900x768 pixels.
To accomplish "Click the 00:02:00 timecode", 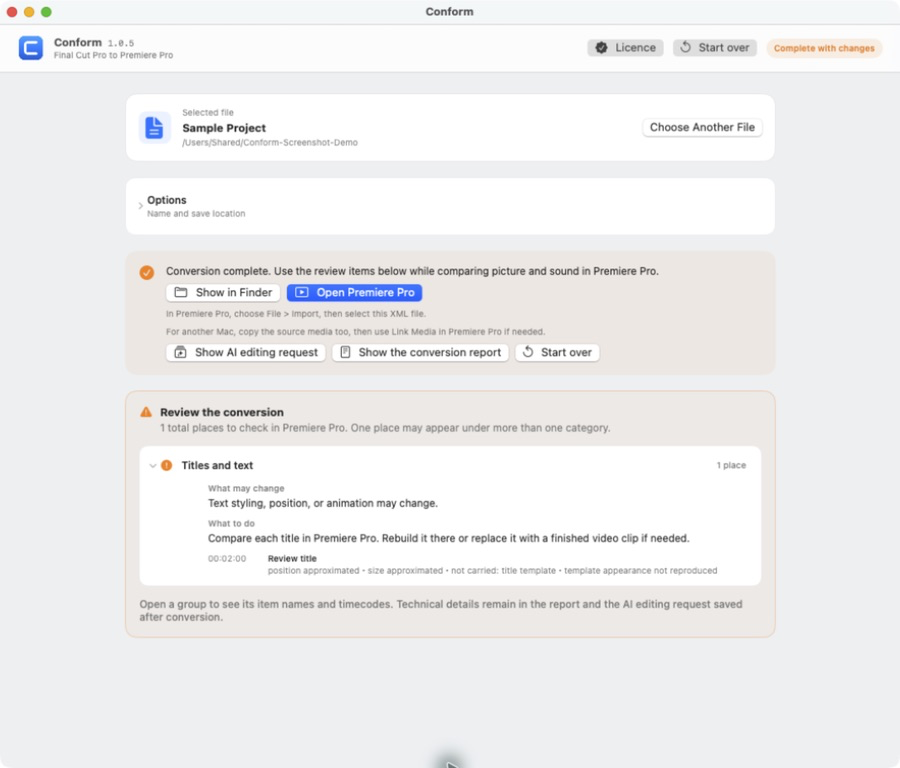I will tap(227, 558).
